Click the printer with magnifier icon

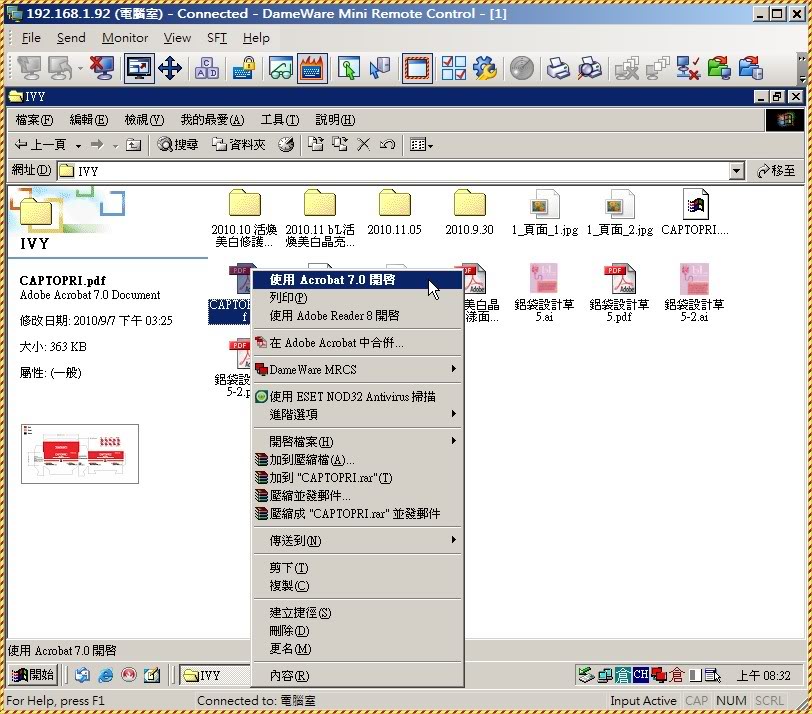pos(589,68)
